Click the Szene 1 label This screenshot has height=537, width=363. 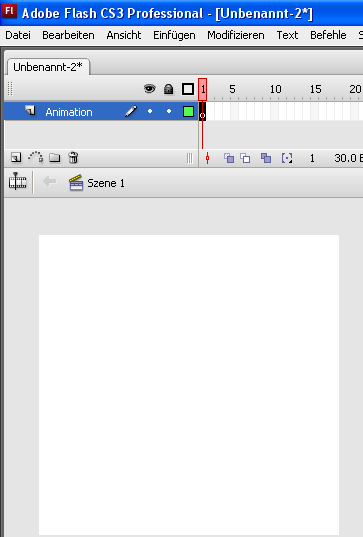tap(106, 183)
